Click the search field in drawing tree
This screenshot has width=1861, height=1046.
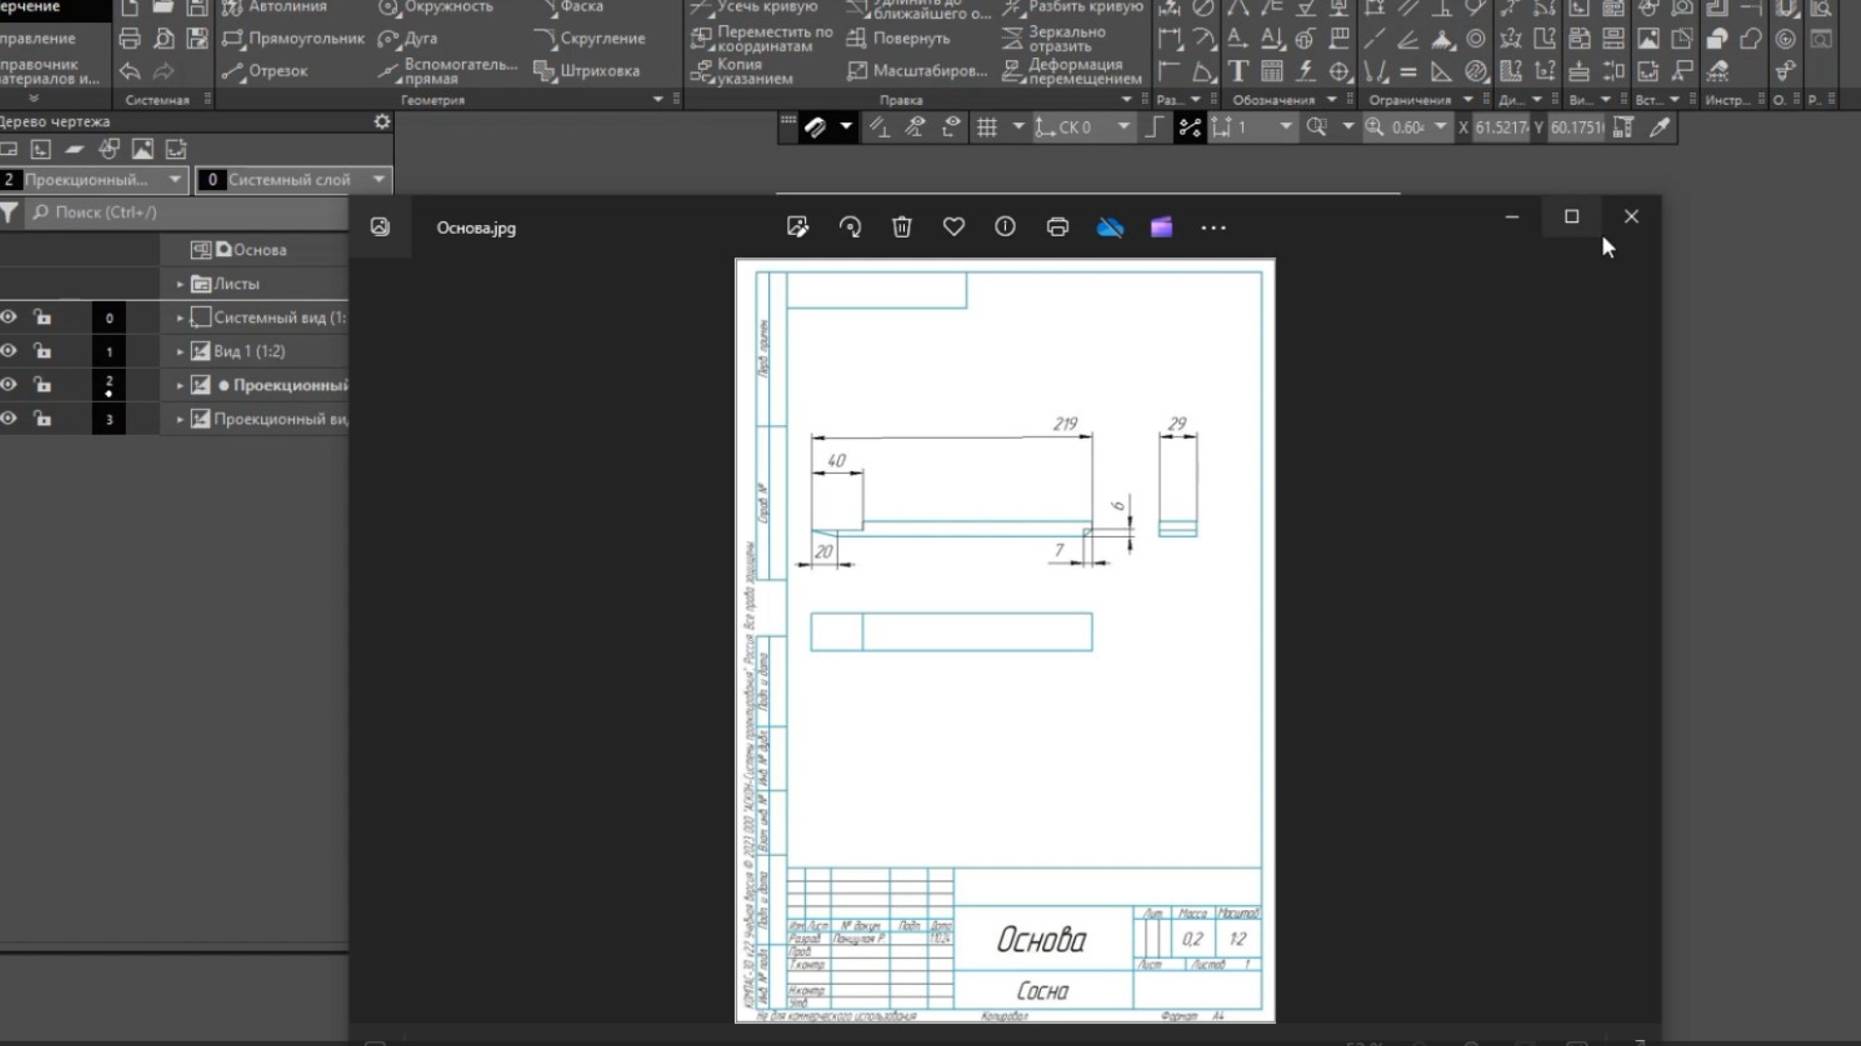pyautogui.click(x=186, y=212)
